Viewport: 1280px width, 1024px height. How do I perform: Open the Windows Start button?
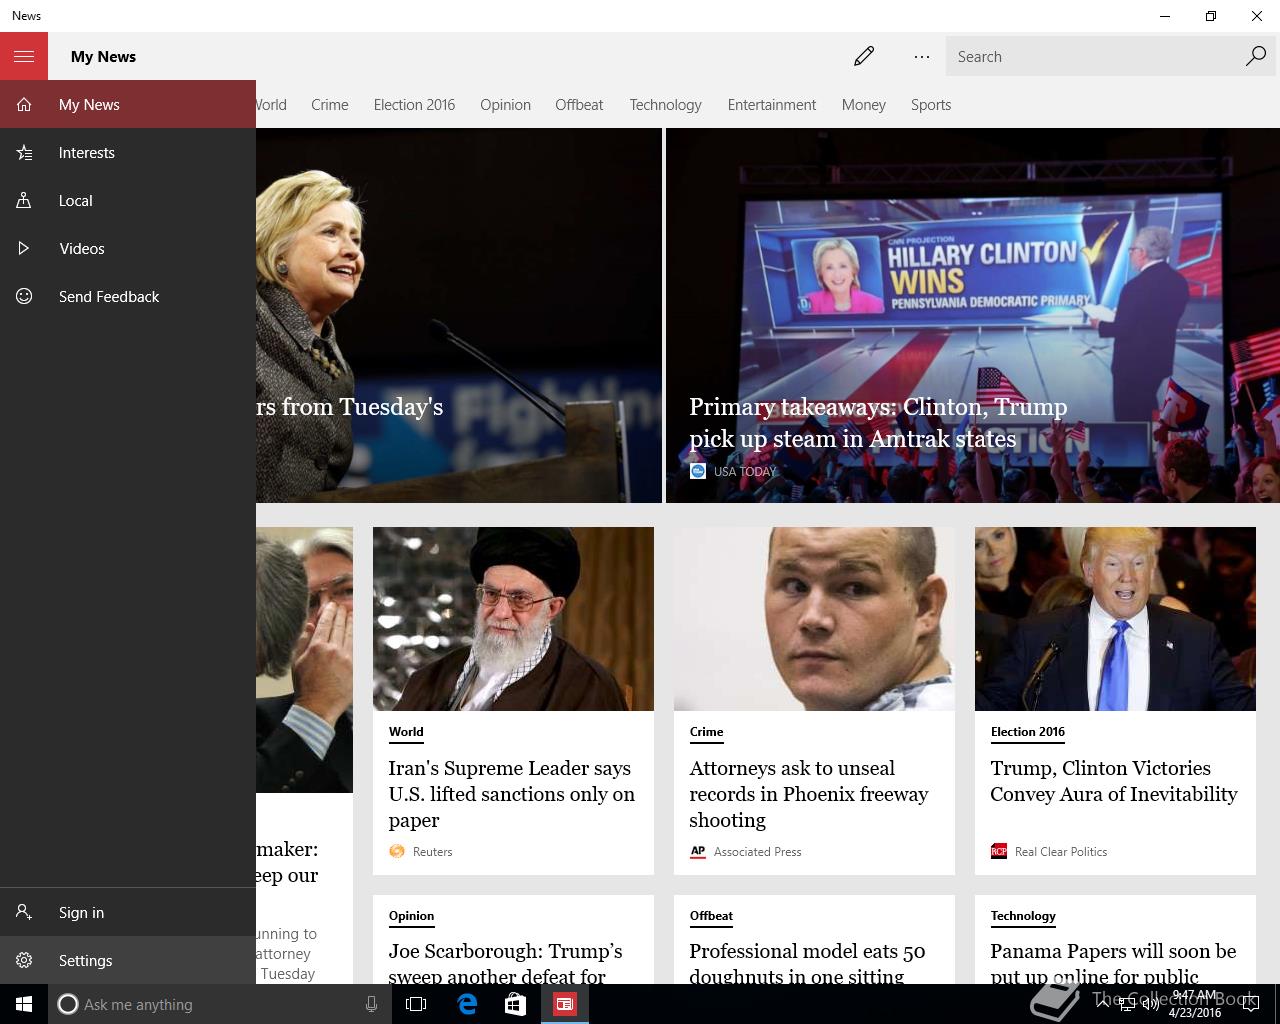pos(24,1004)
